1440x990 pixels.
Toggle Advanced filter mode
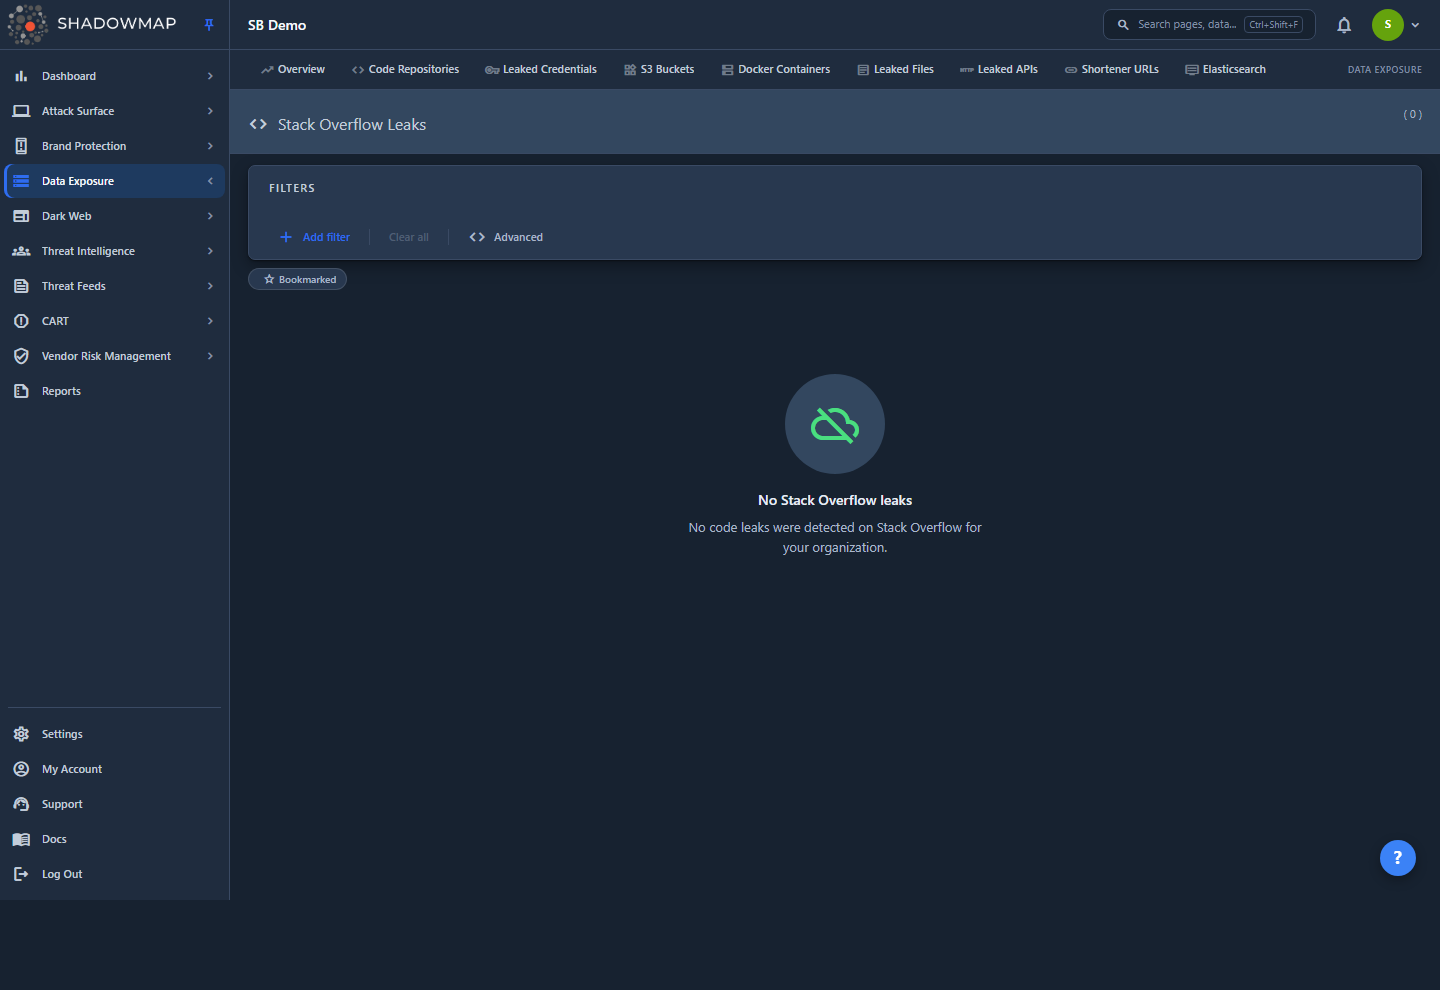coord(506,237)
